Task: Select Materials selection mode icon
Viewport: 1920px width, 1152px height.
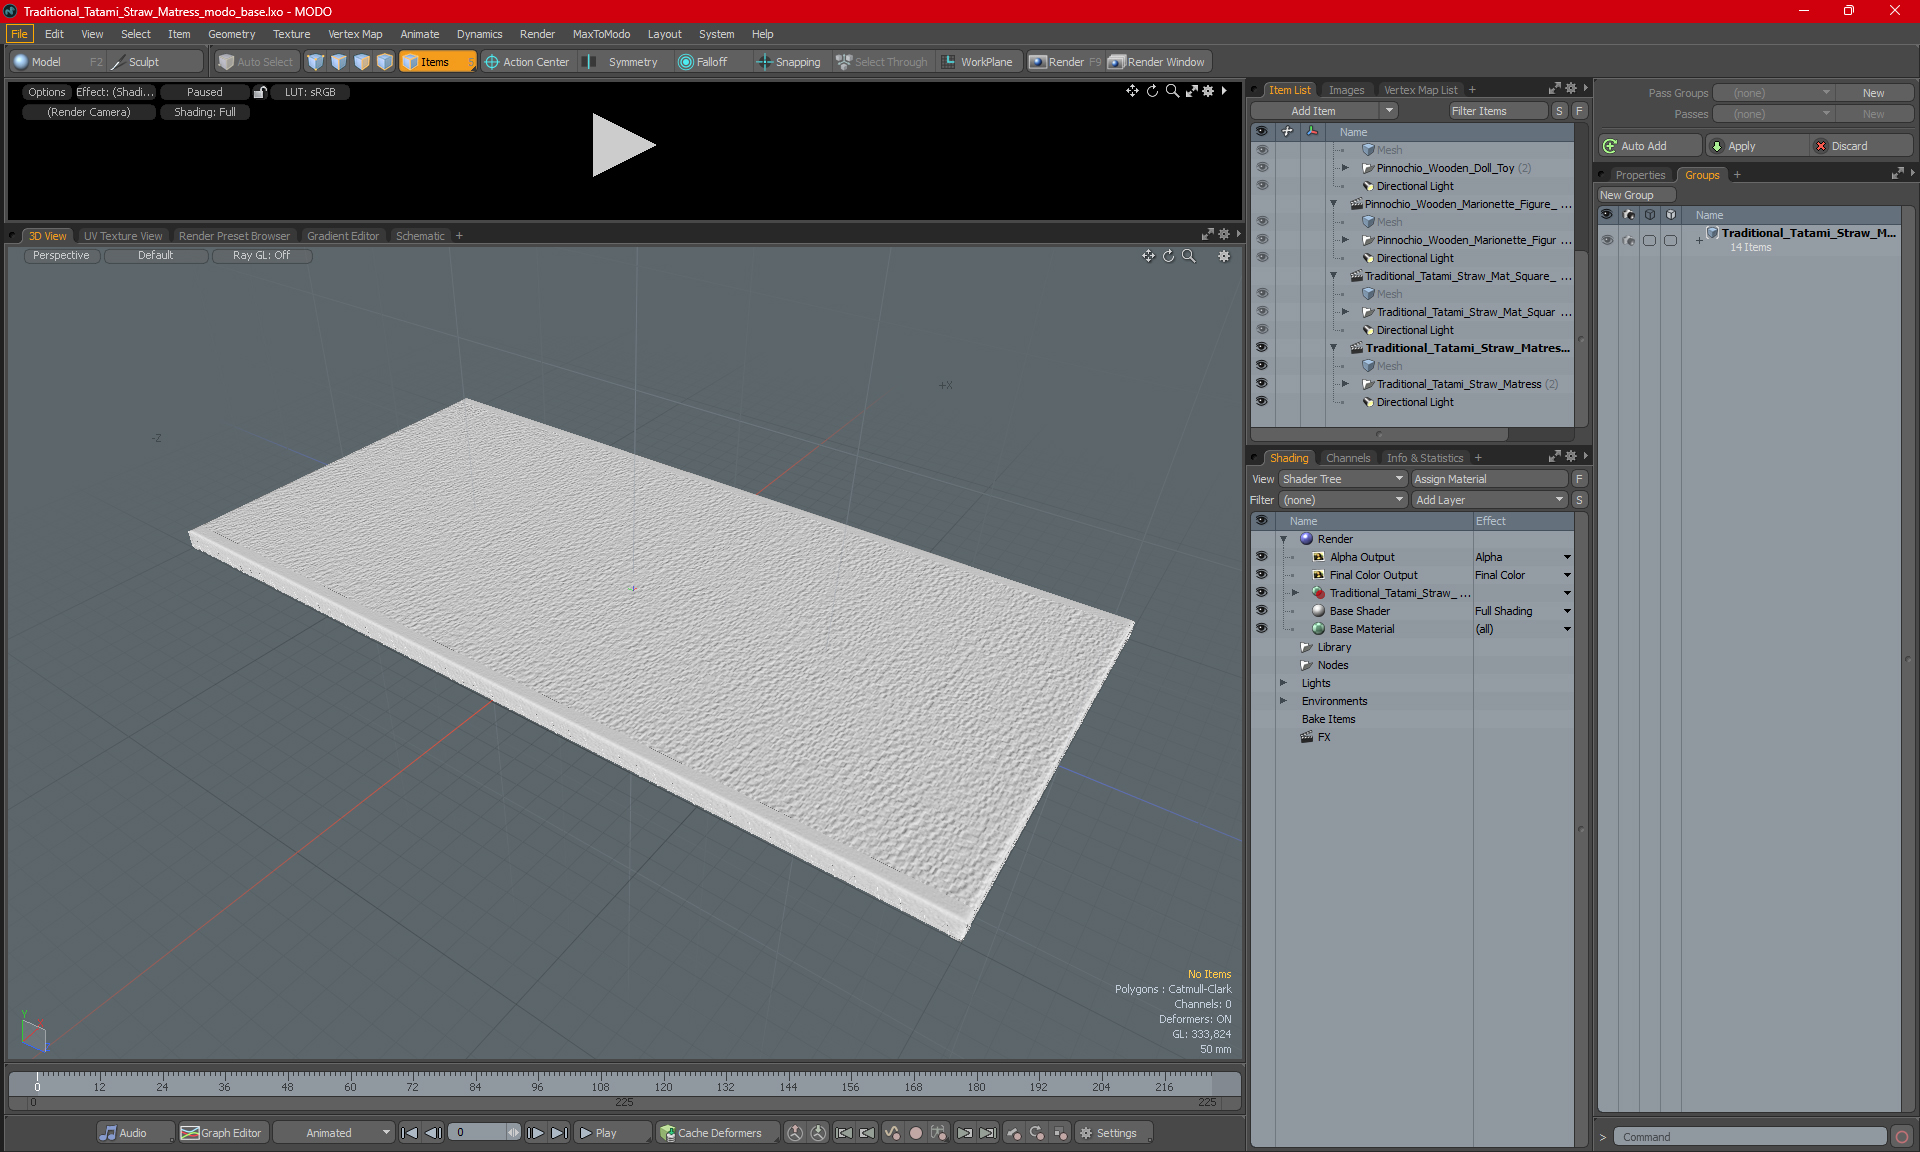Action: coord(385,62)
